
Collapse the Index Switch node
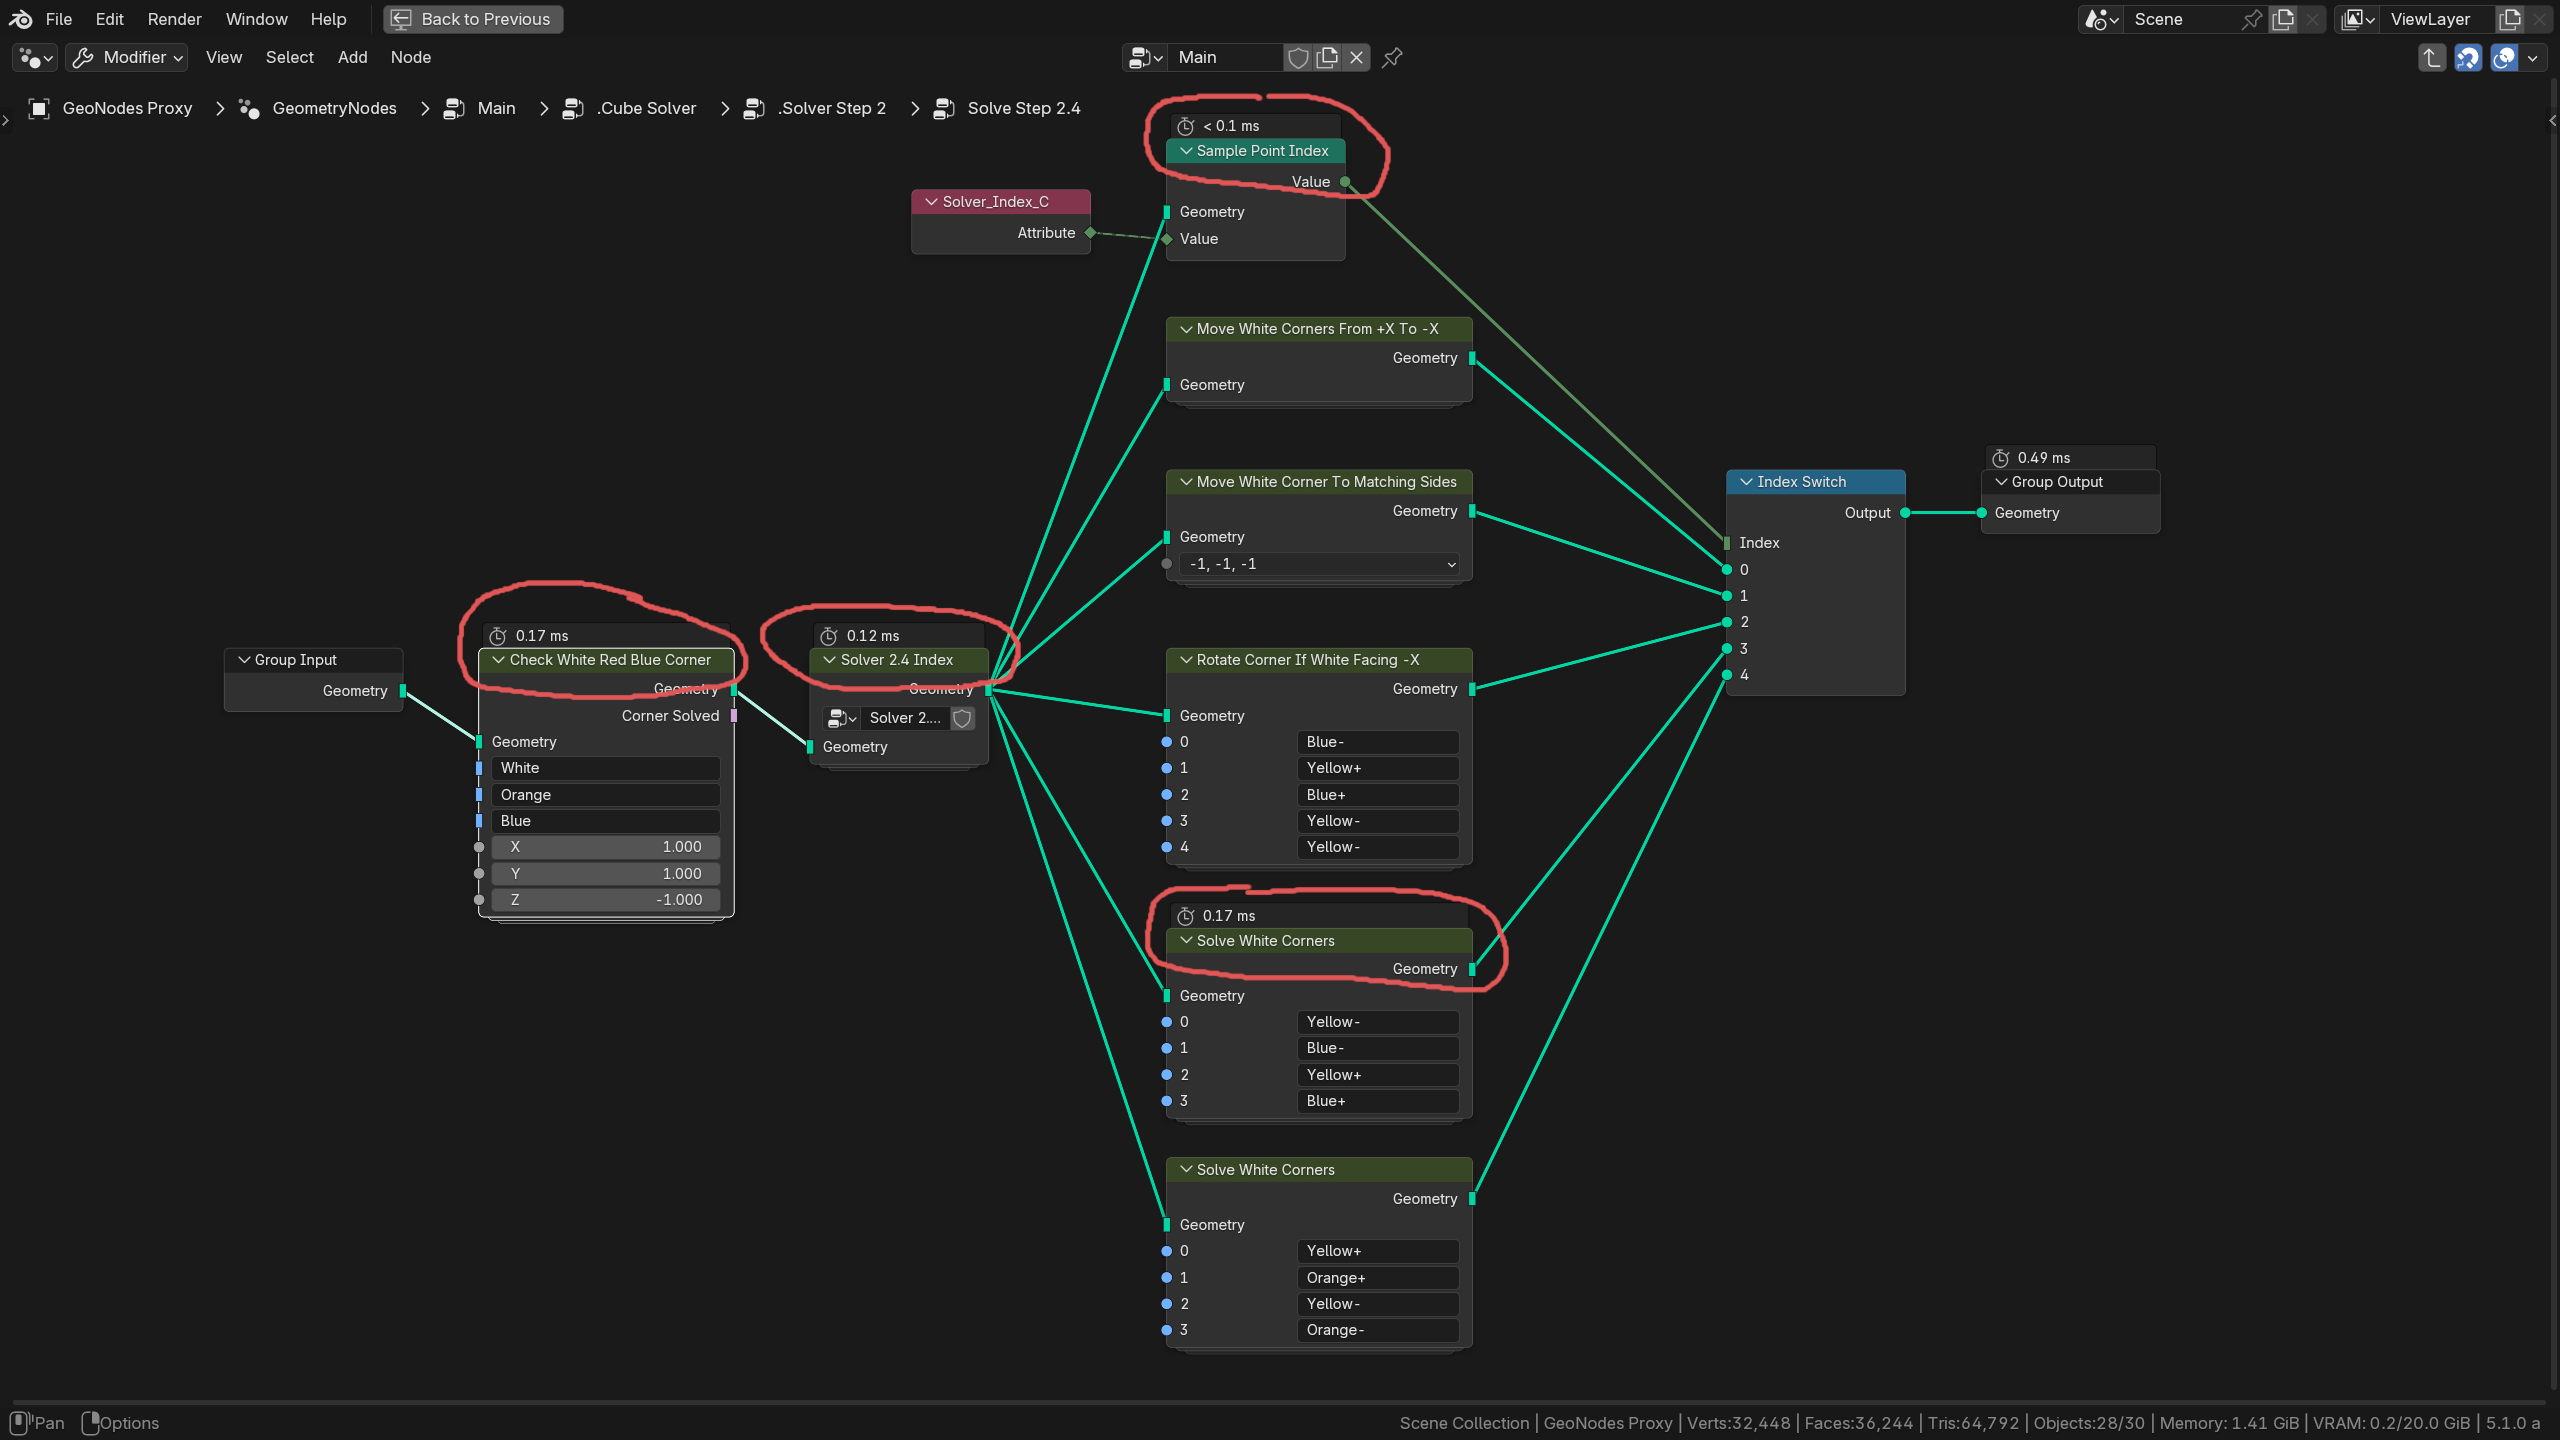(x=1747, y=482)
